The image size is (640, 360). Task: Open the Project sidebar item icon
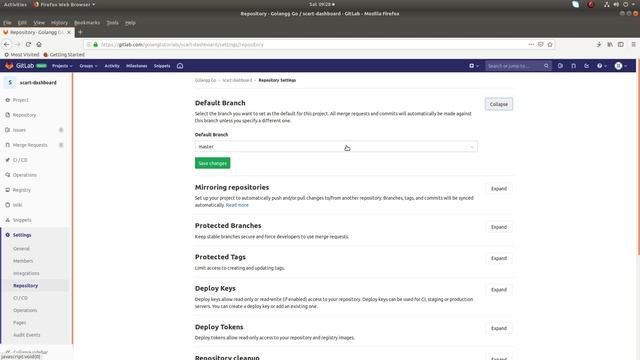click(7, 100)
